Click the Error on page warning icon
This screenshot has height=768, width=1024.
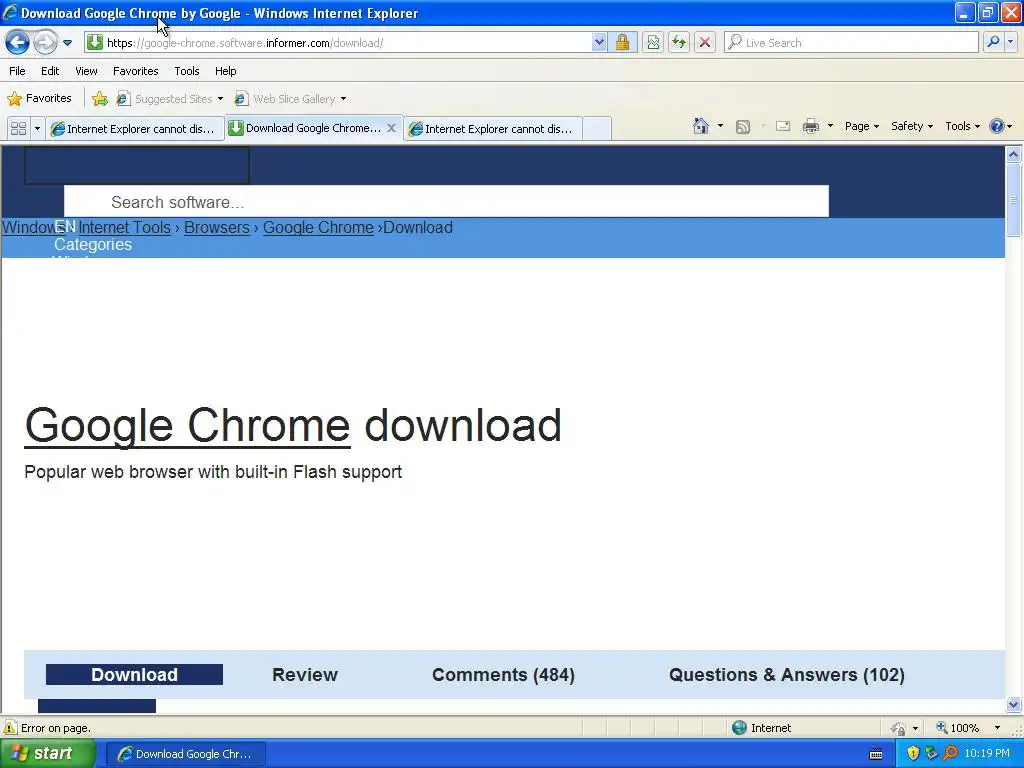point(10,728)
